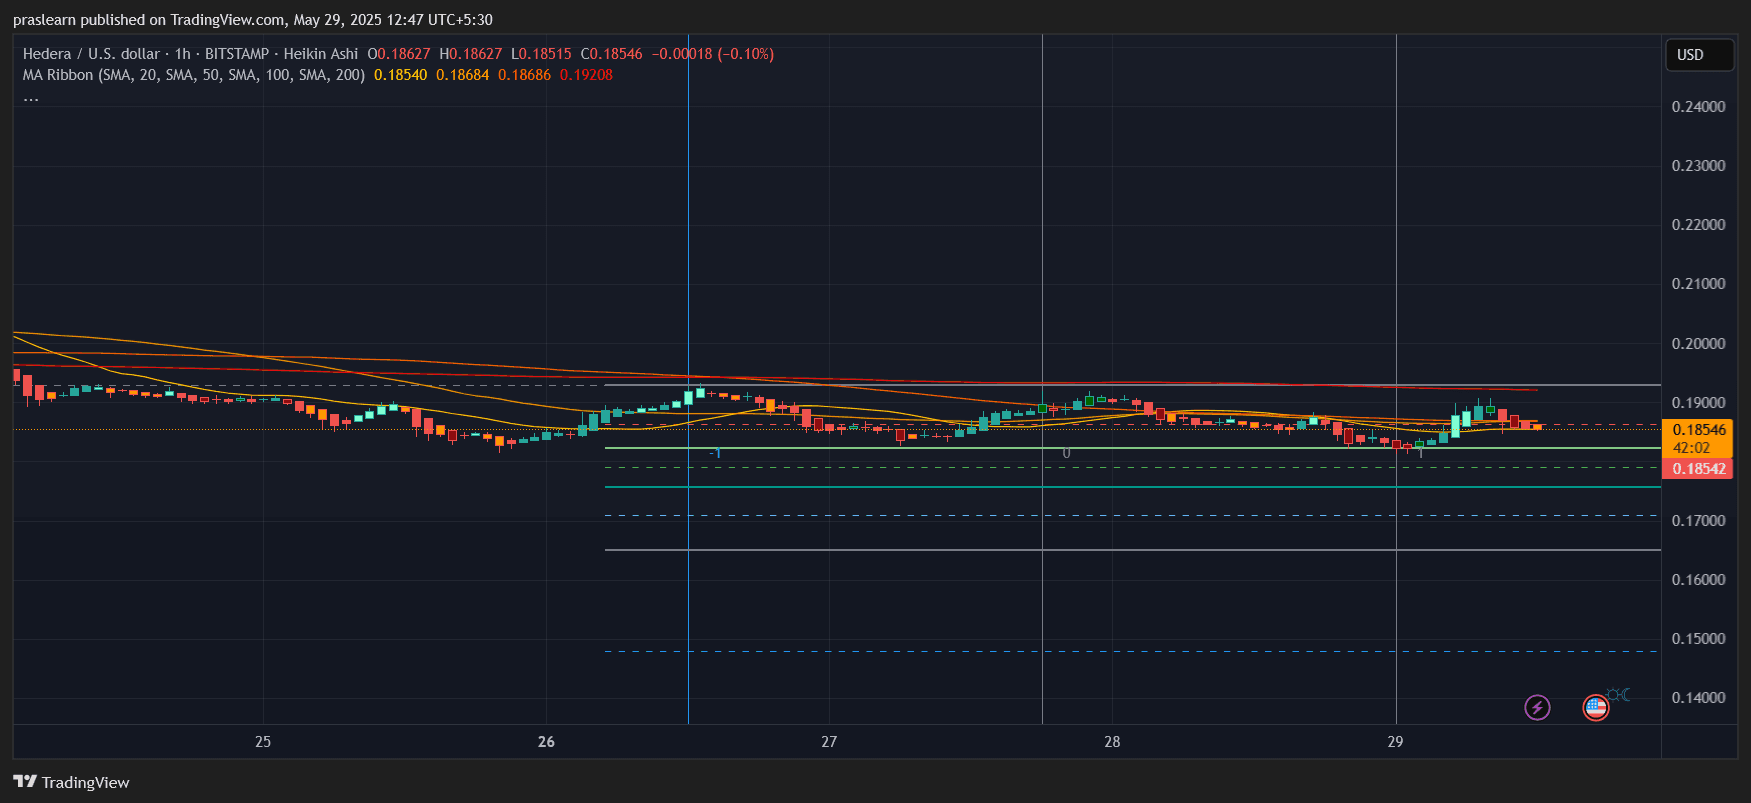
Task: Click the 0.24000 price scale label
Action: click(x=1698, y=107)
